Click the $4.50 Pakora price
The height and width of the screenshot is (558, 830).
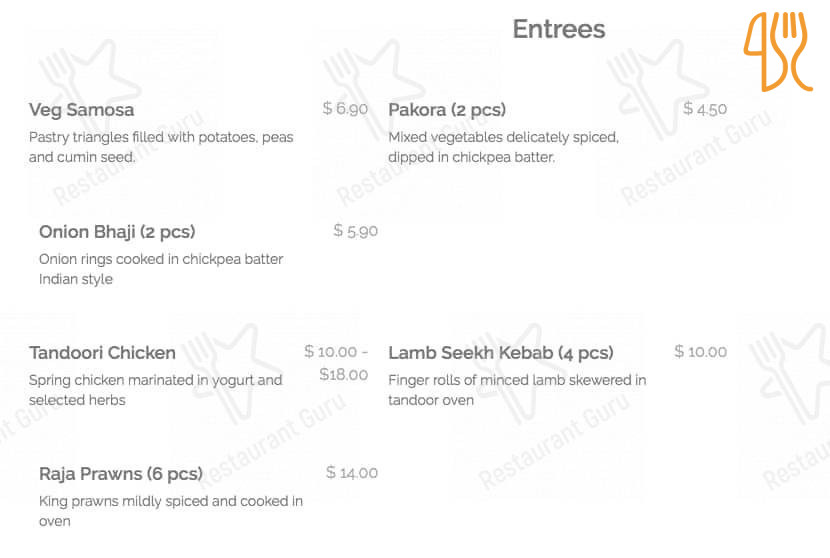(x=705, y=109)
